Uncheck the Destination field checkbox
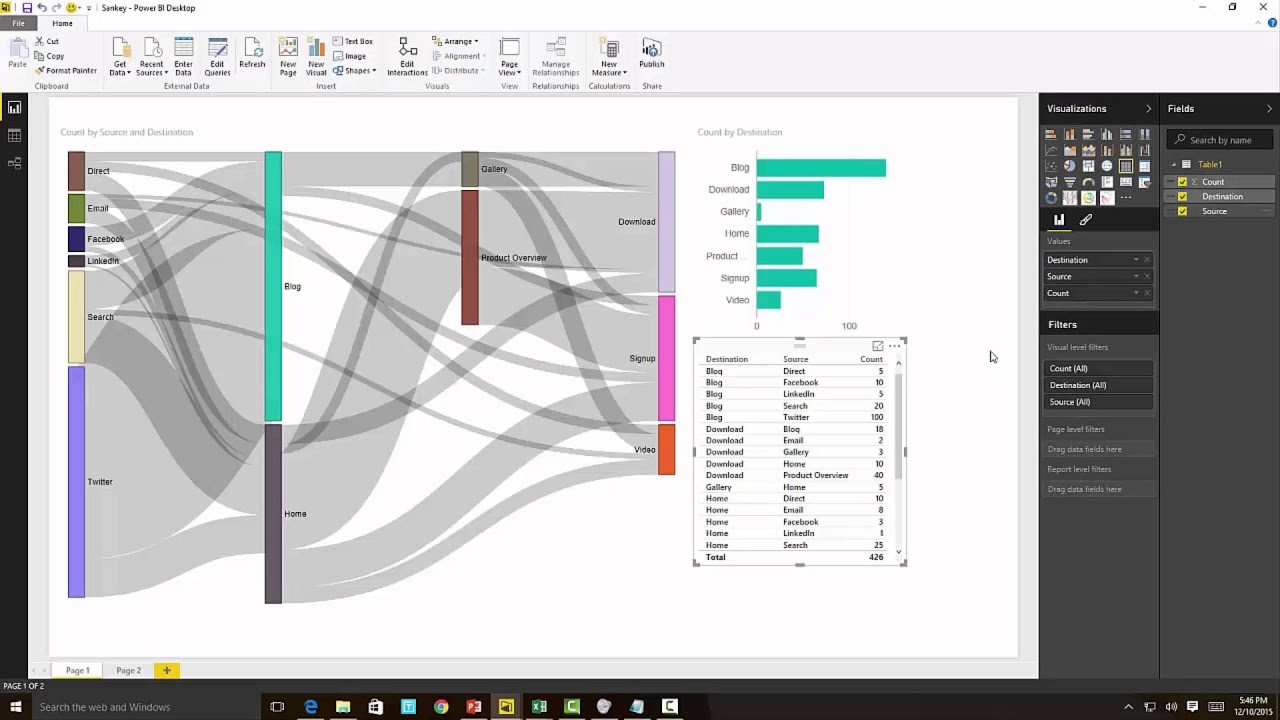The image size is (1280, 720). (x=1182, y=197)
